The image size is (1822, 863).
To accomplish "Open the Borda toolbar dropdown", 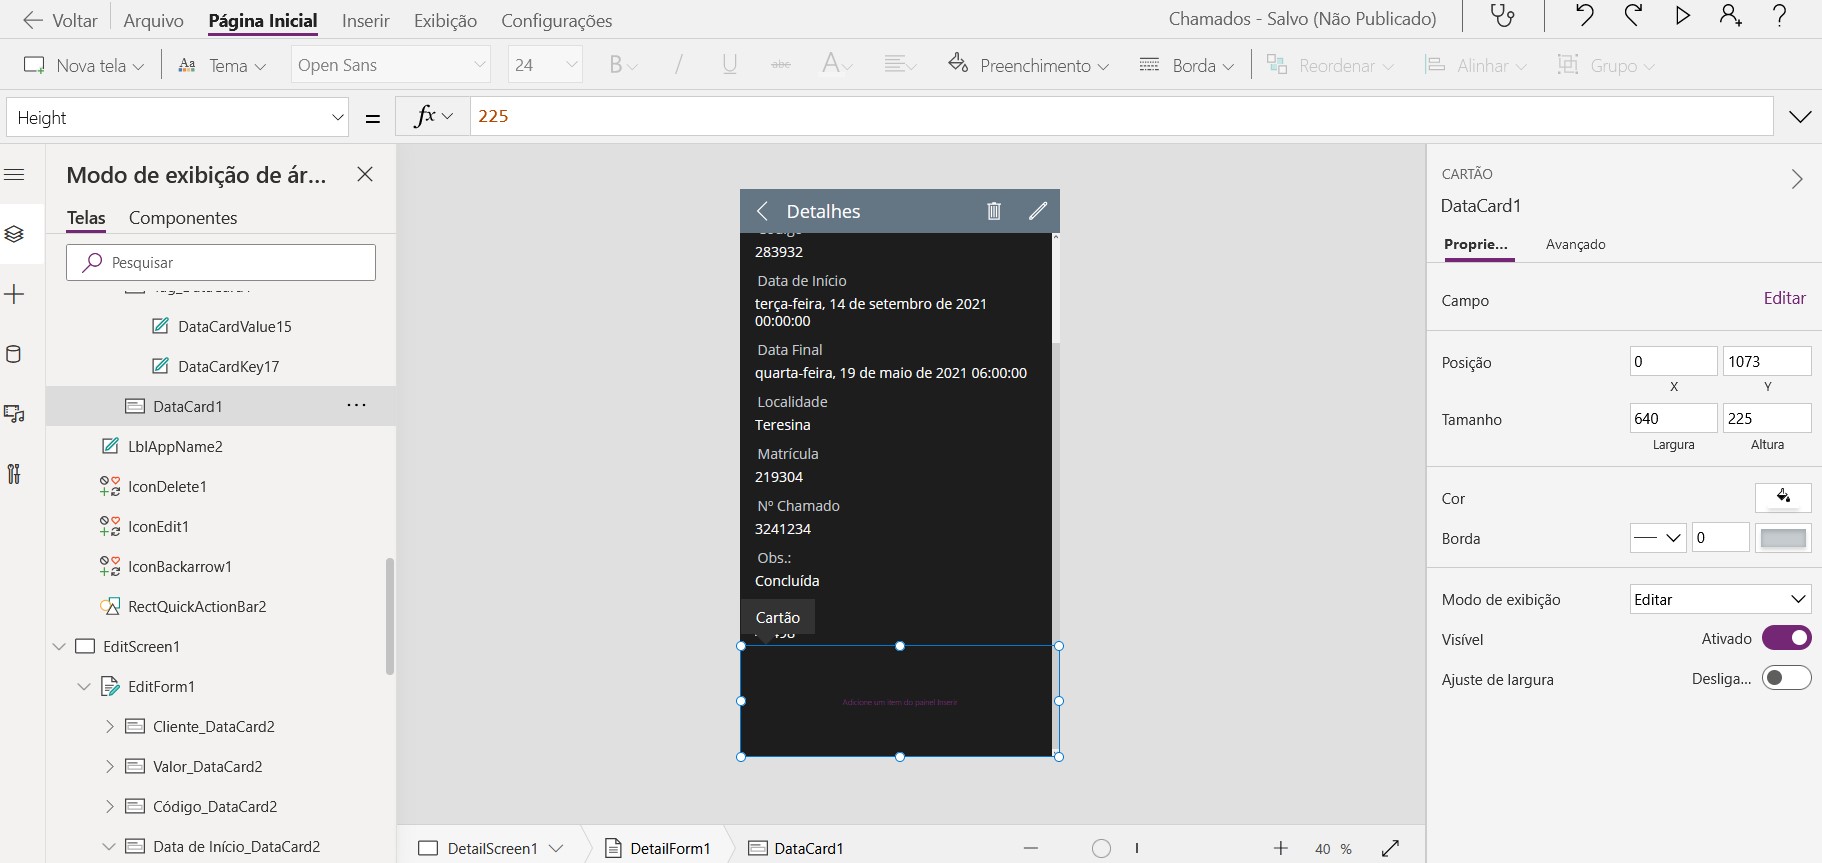I will tap(1187, 65).
